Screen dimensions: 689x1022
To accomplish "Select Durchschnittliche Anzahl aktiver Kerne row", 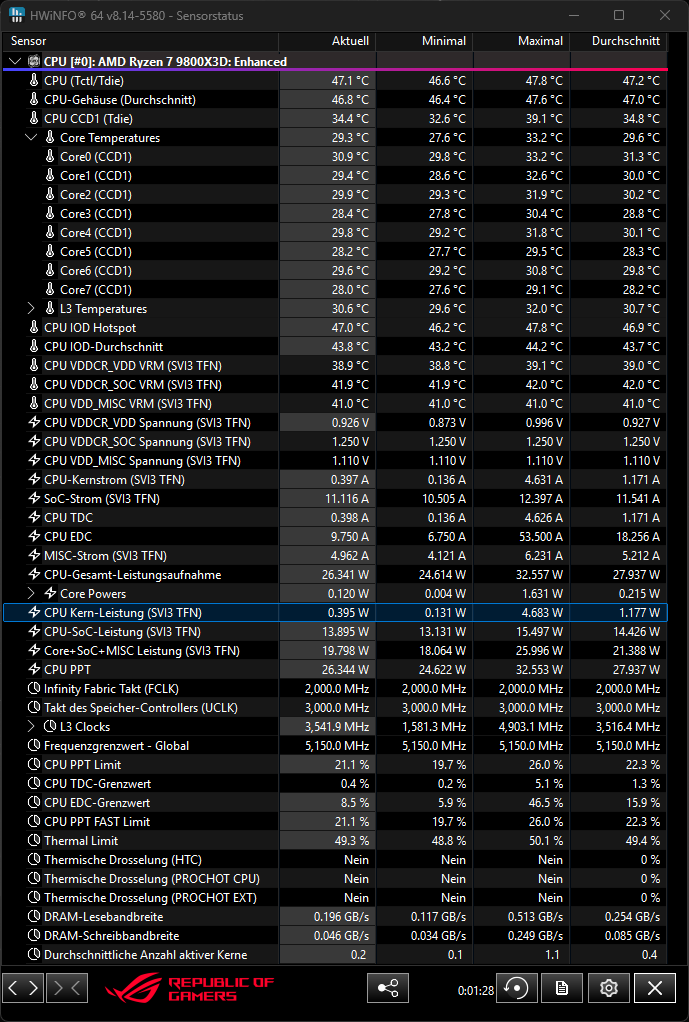I will pos(336,954).
